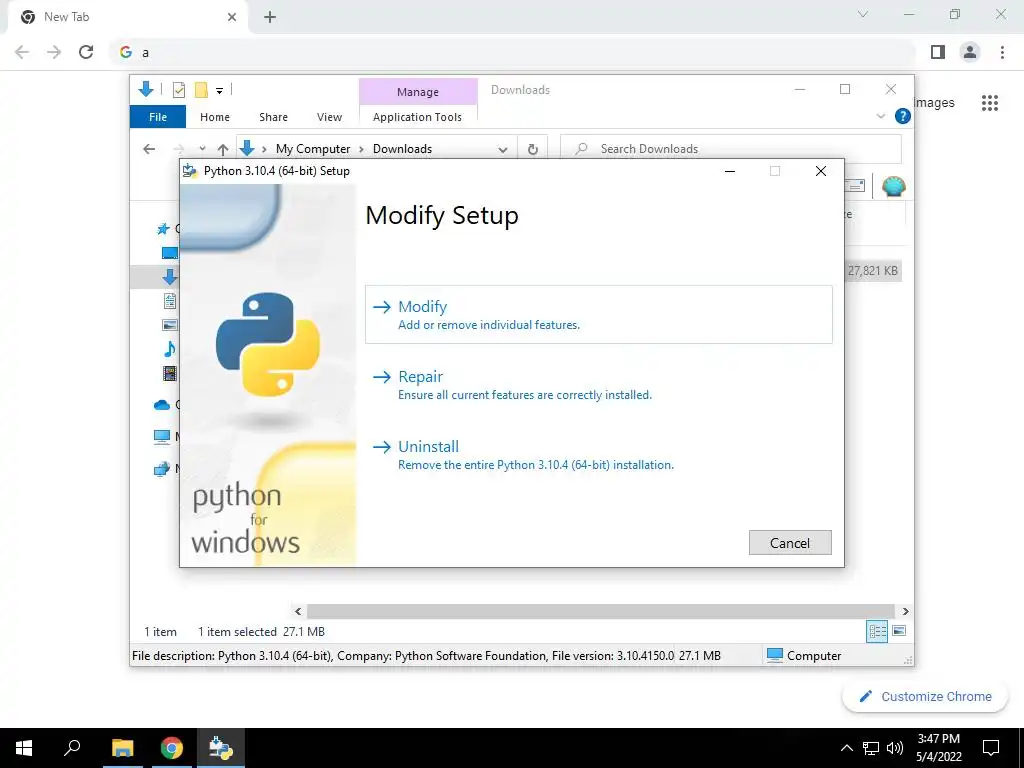
Task: Select Downloads arrow in Explorer sidebar
Action: pos(170,277)
